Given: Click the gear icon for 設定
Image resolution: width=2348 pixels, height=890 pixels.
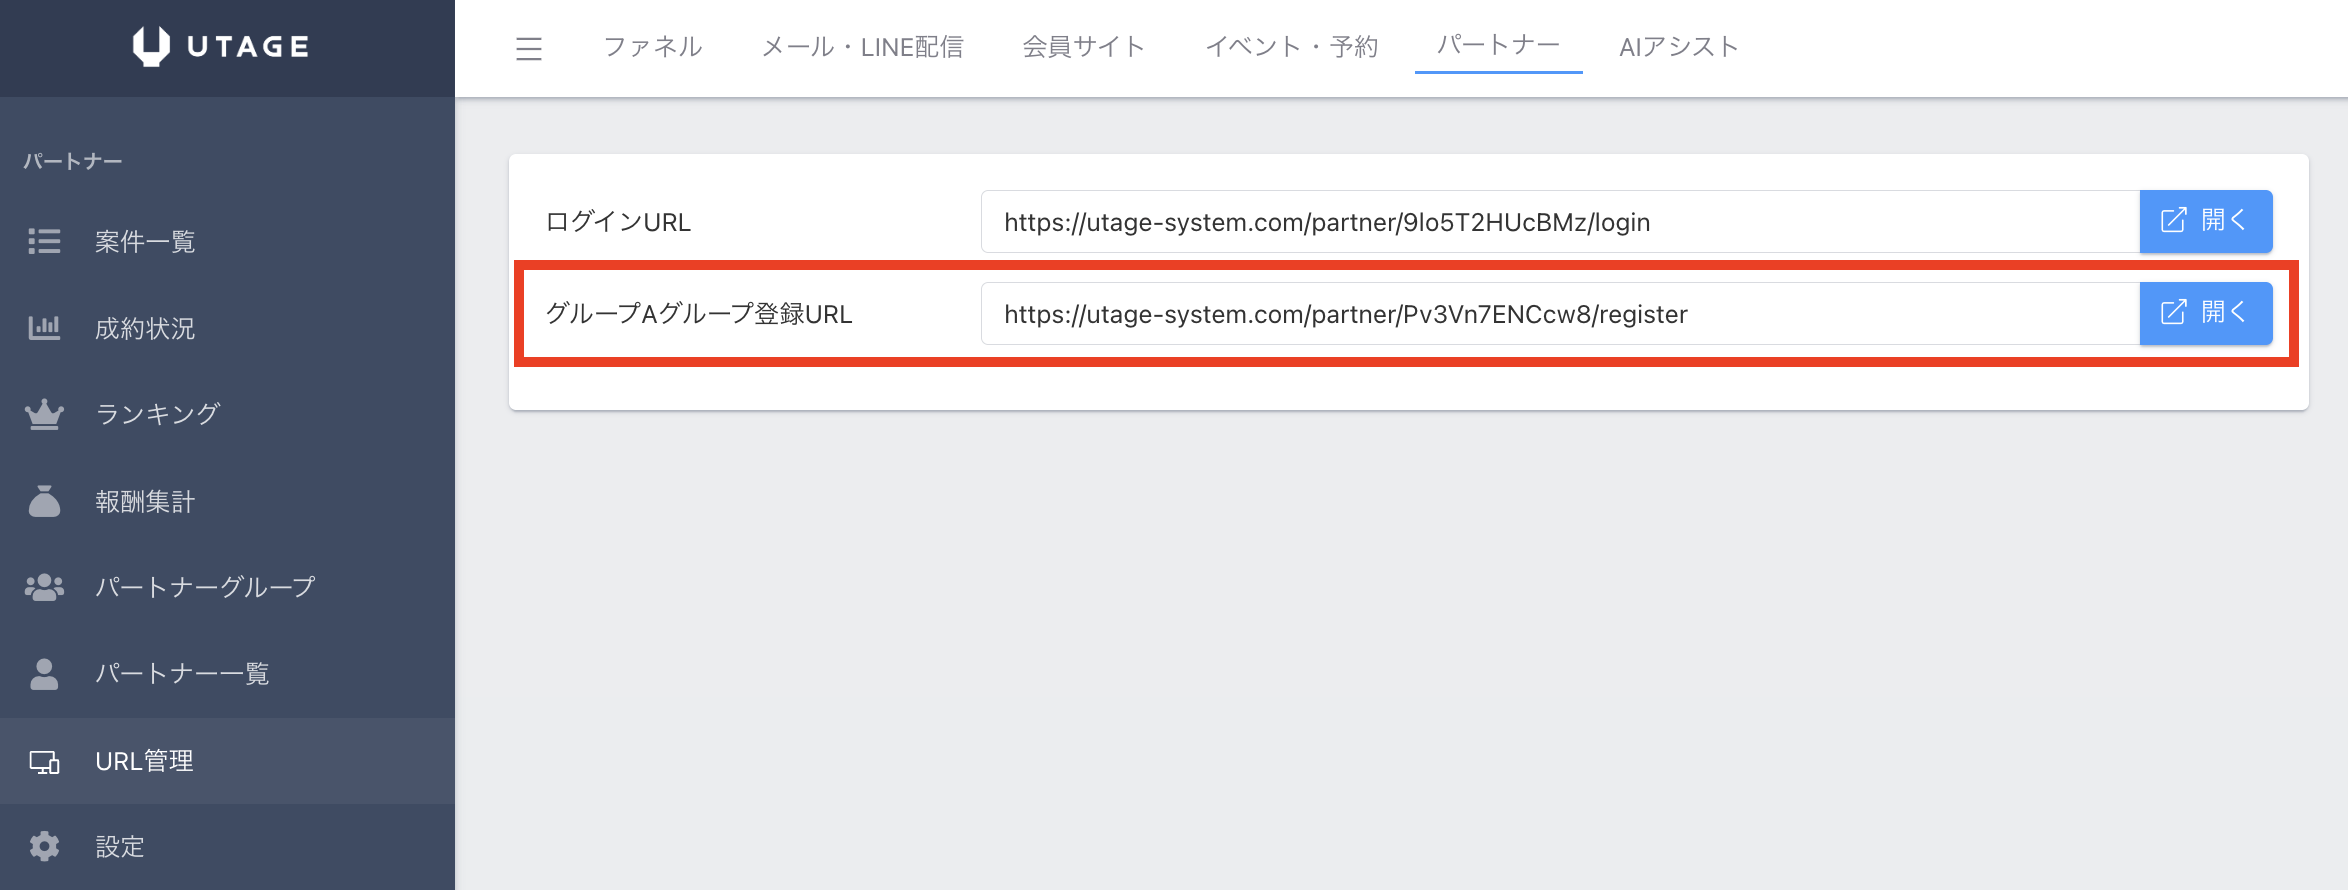Looking at the screenshot, I should point(44,847).
